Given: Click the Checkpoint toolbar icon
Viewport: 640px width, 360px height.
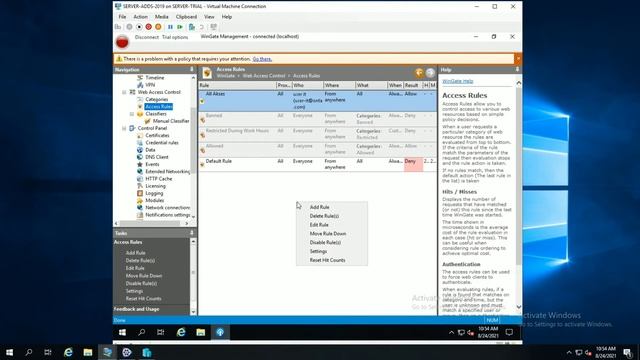Looking at the screenshot, I should [x=192, y=27].
